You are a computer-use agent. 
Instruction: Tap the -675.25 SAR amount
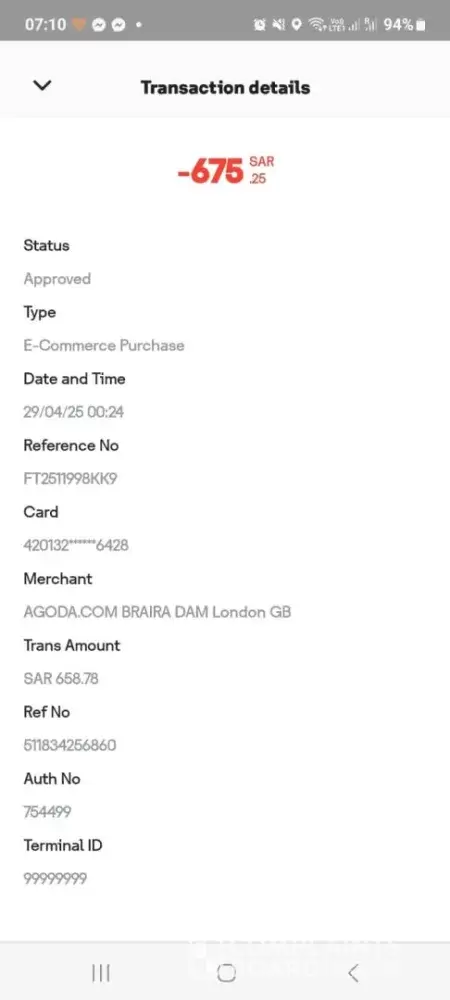coord(226,170)
